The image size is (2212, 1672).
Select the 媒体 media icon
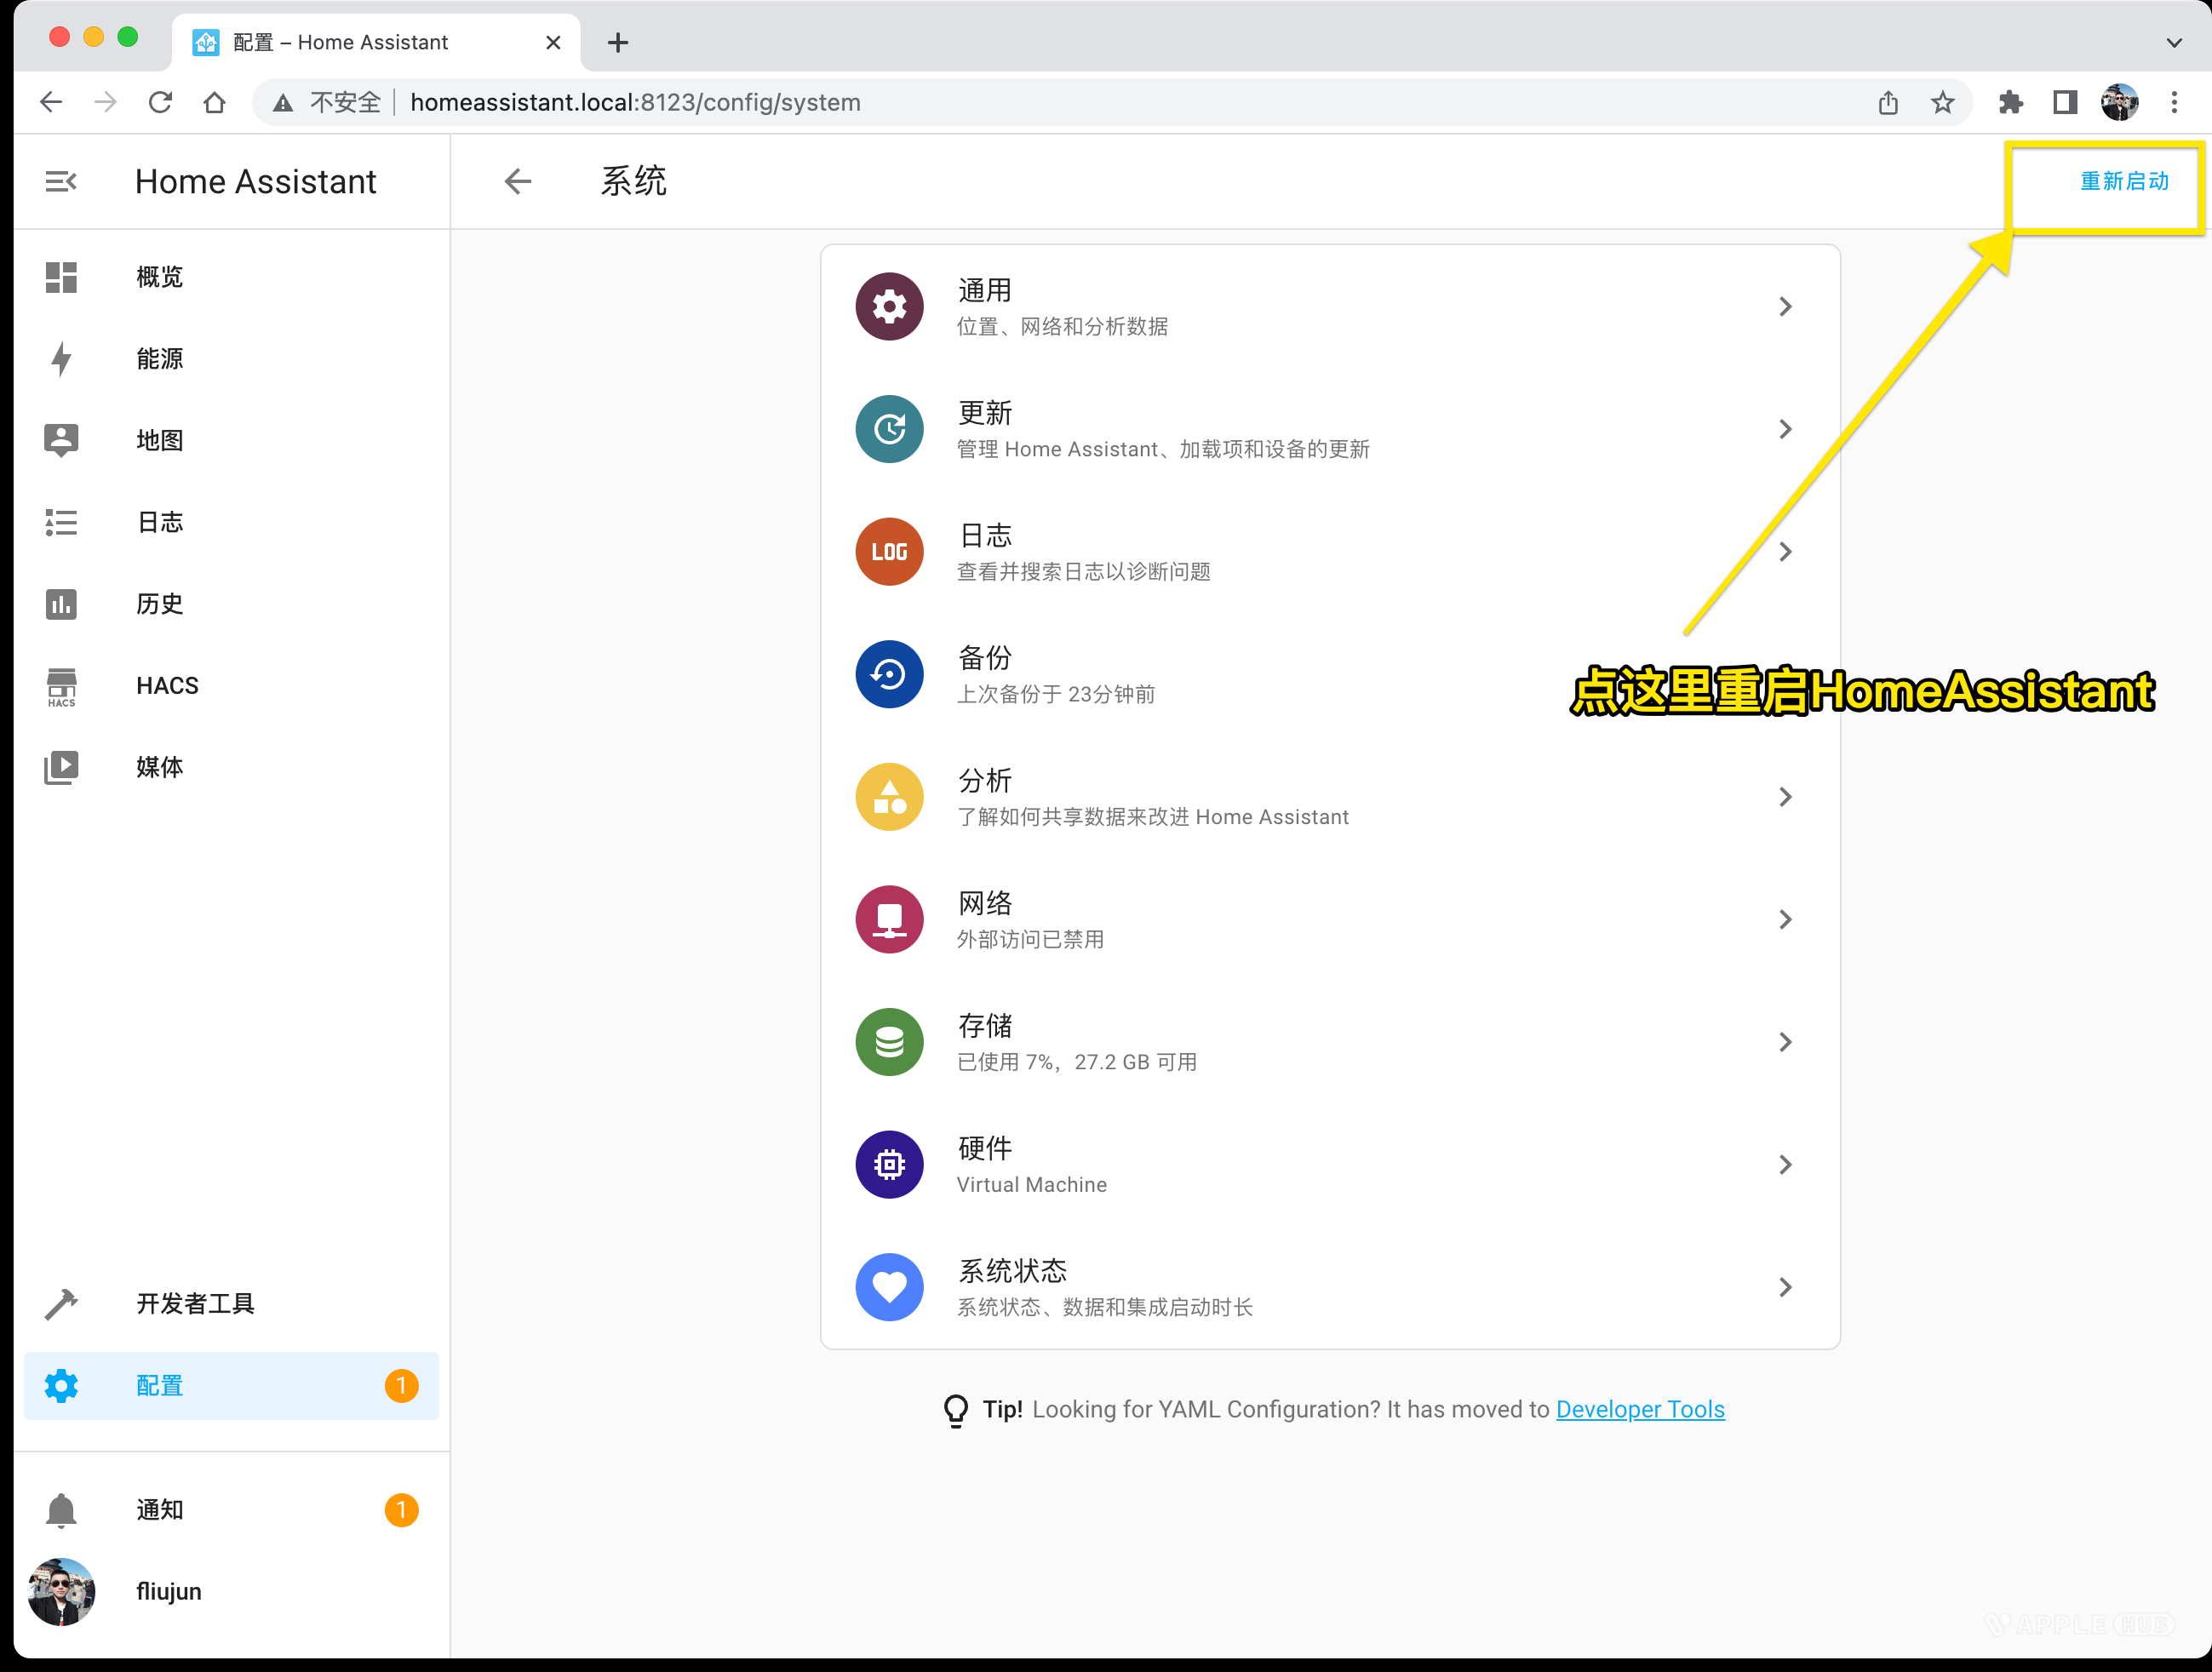[x=60, y=767]
